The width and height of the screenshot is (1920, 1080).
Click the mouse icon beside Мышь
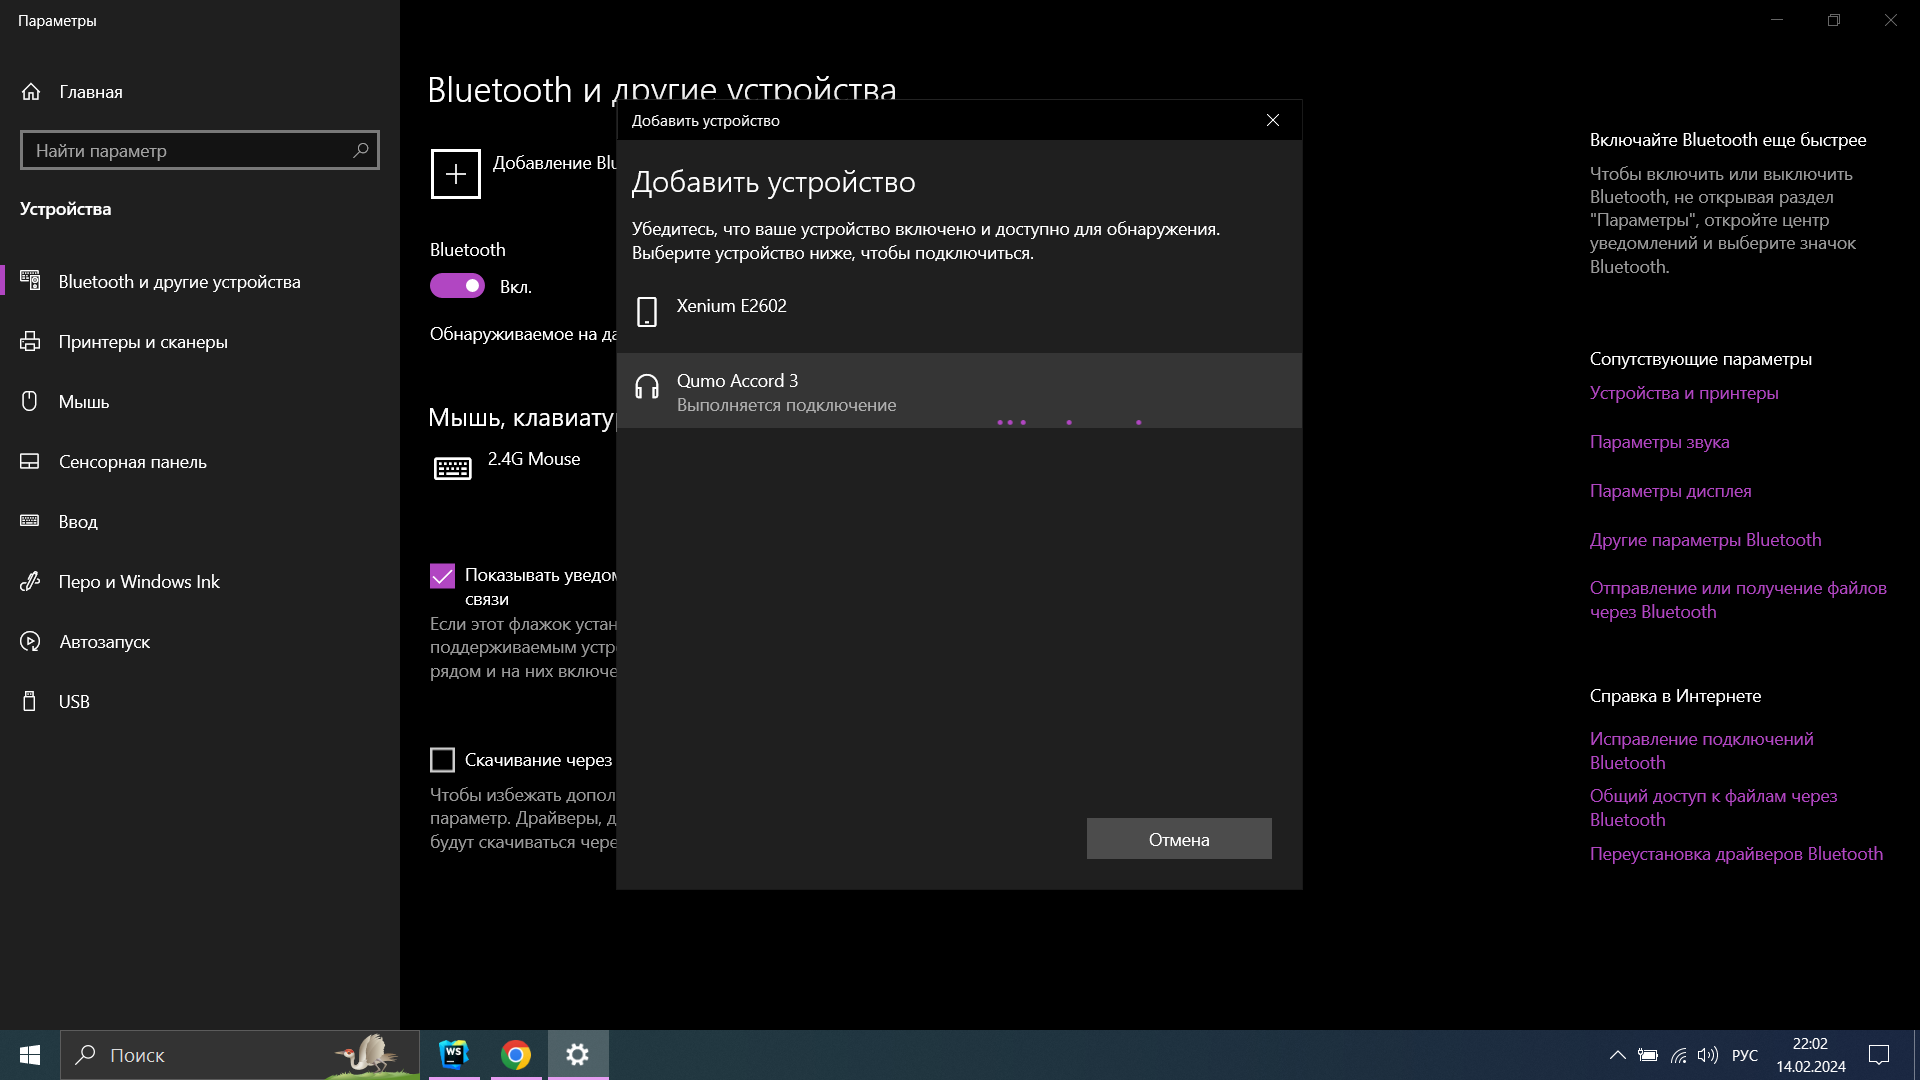tap(30, 401)
